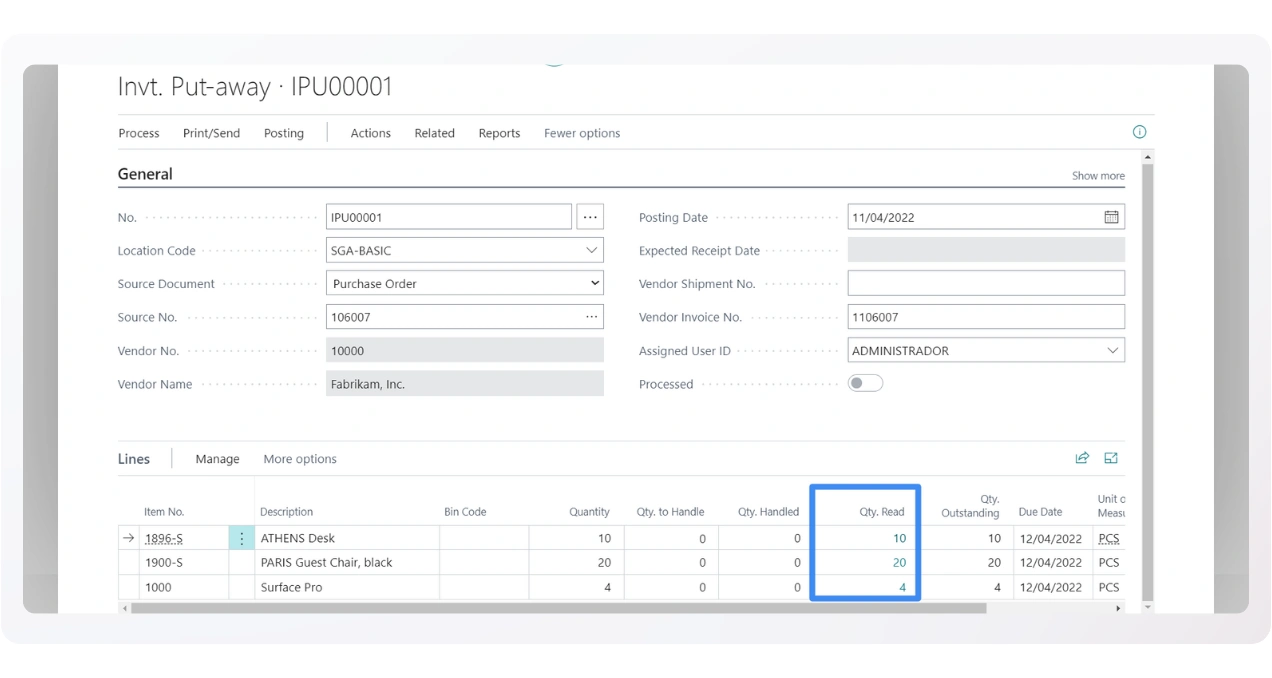This screenshot has width=1272, height=678.
Task: Open the Print/Send menu
Action: tap(211, 133)
